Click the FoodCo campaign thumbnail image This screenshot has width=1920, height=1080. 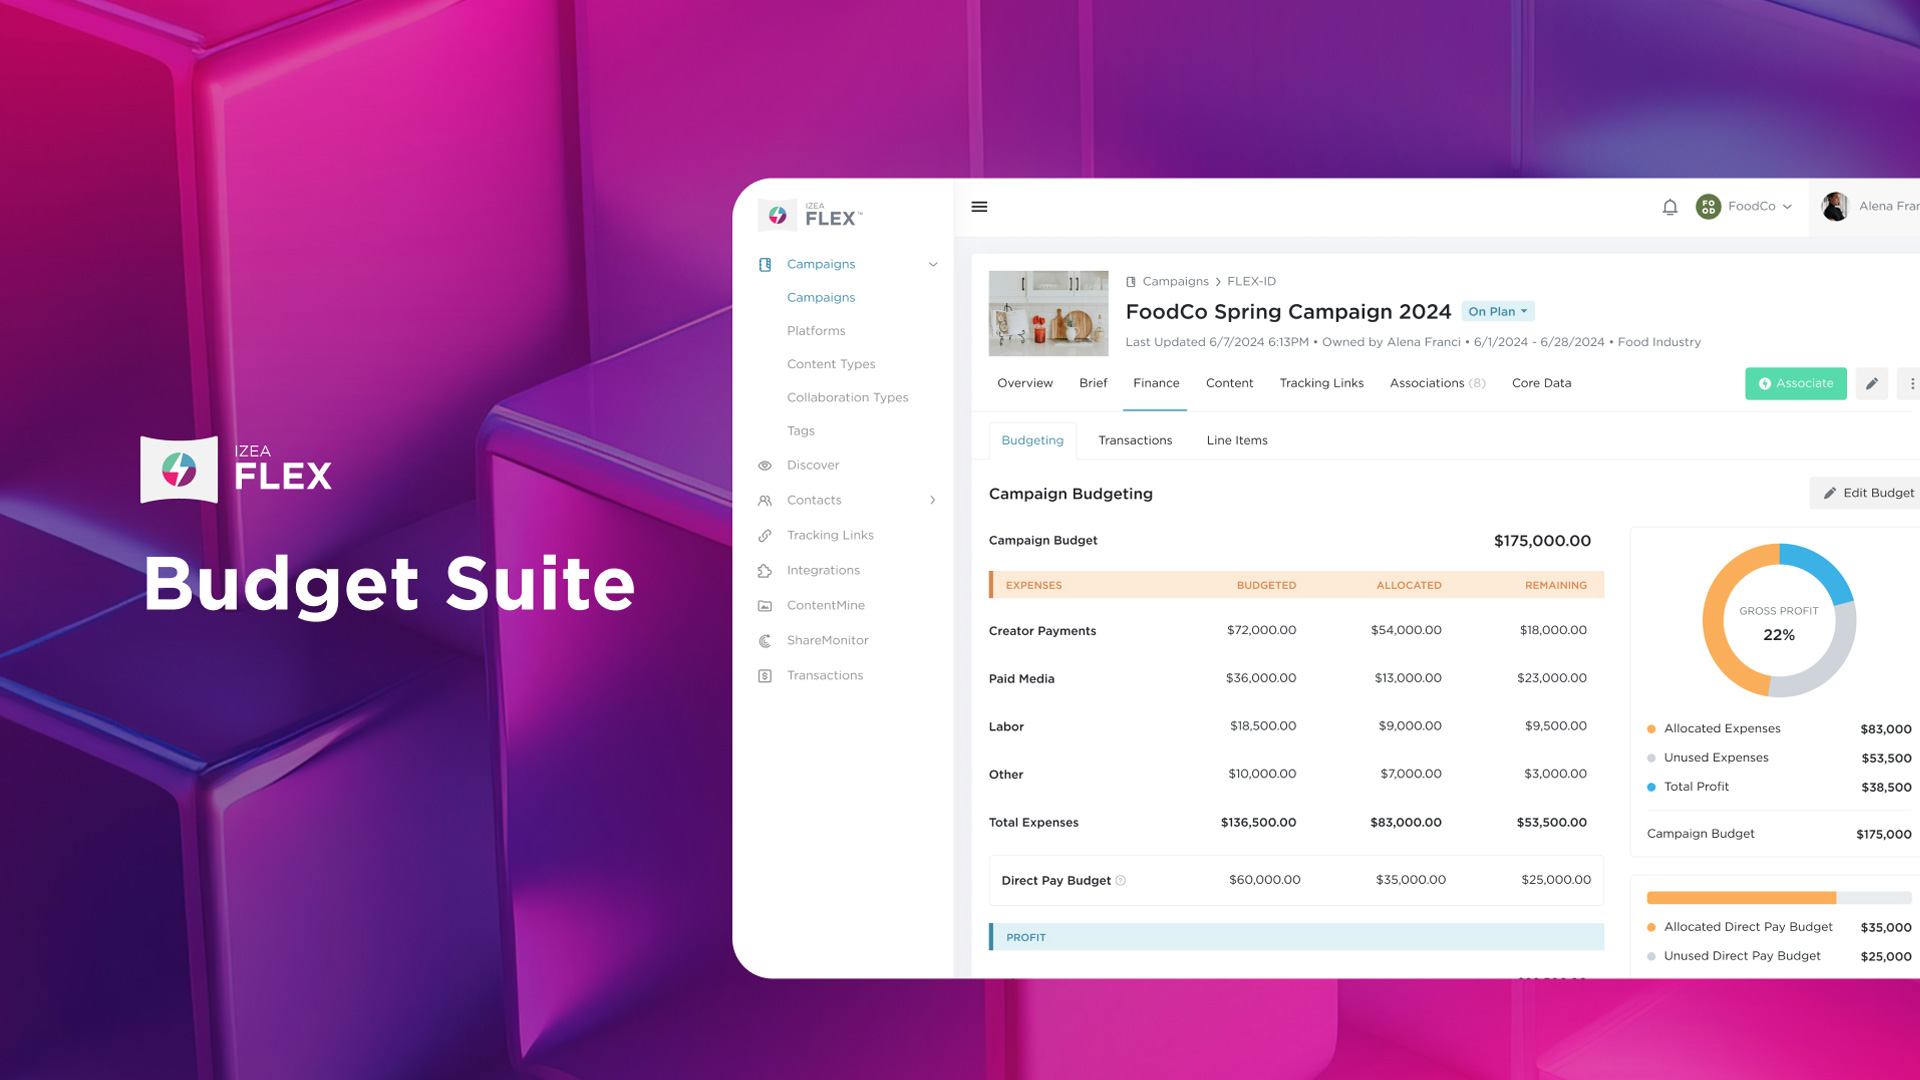[1050, 313]
